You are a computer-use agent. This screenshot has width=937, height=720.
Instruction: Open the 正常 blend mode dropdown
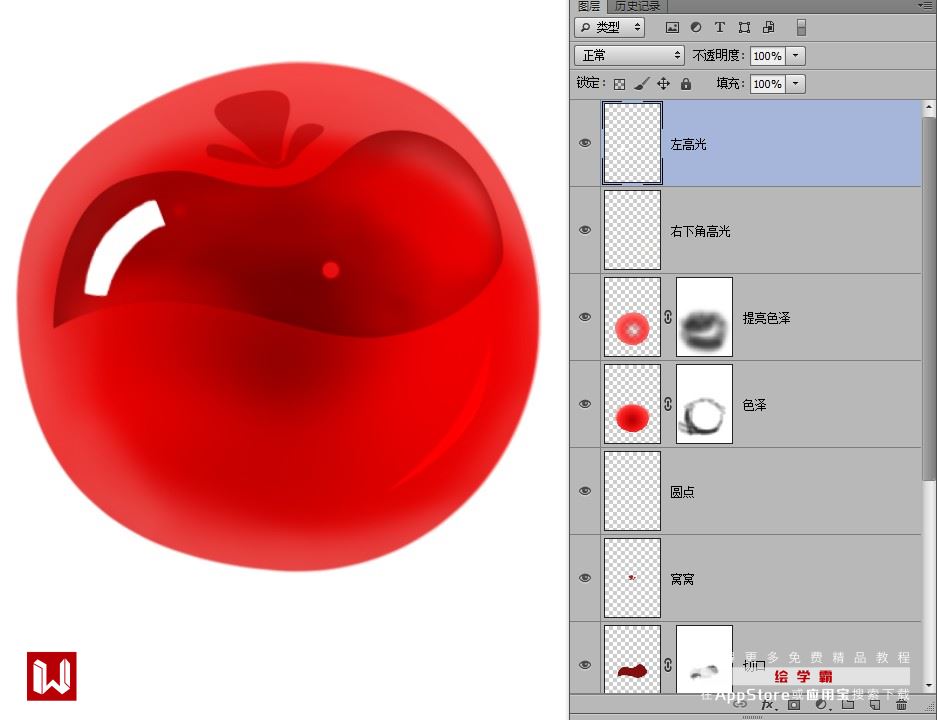629,56
